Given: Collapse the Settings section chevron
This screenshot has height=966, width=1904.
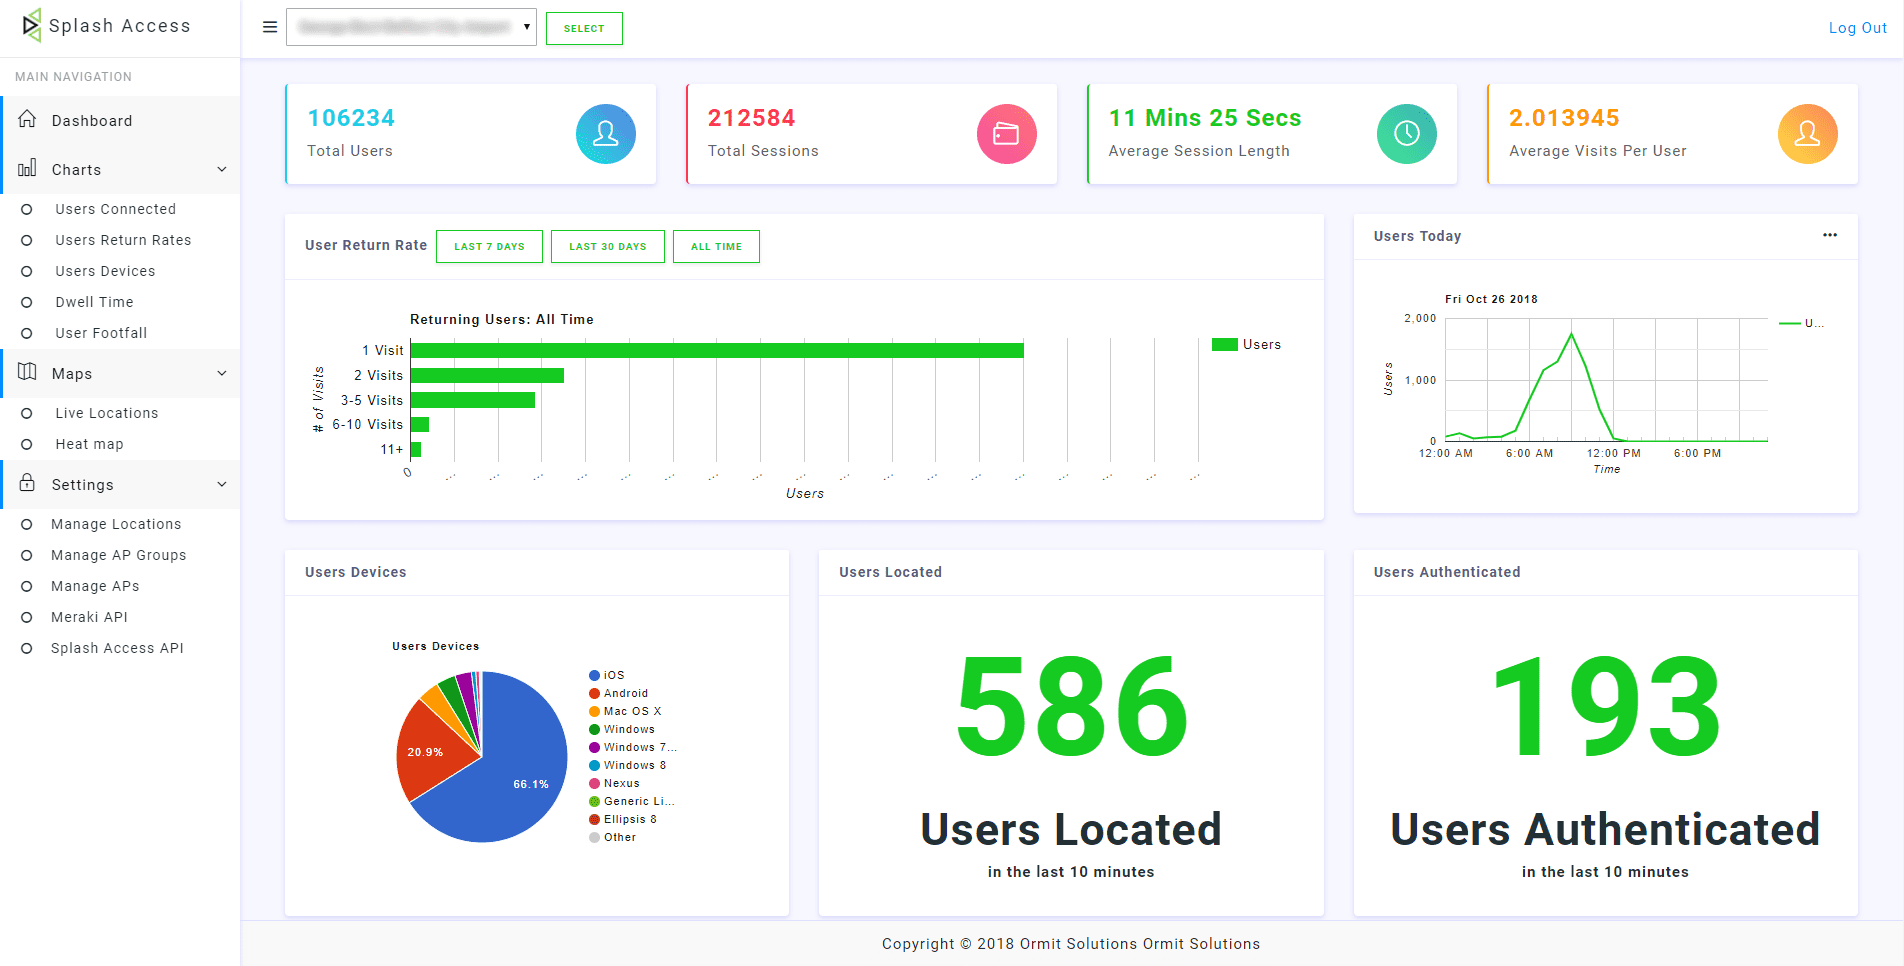Looking at the screenshot, I should tap(221, 484).
